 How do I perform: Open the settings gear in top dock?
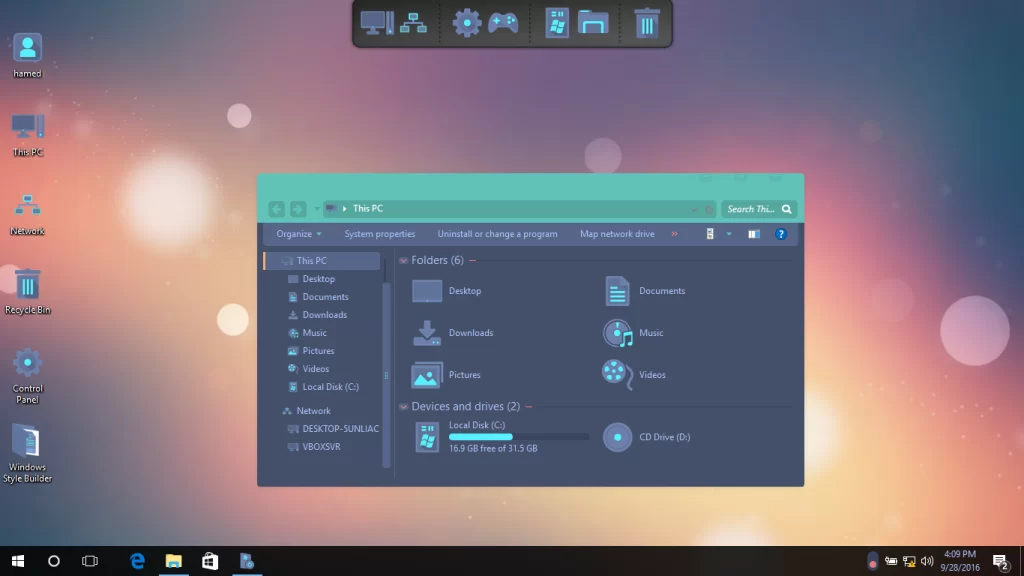click(467, 23)
